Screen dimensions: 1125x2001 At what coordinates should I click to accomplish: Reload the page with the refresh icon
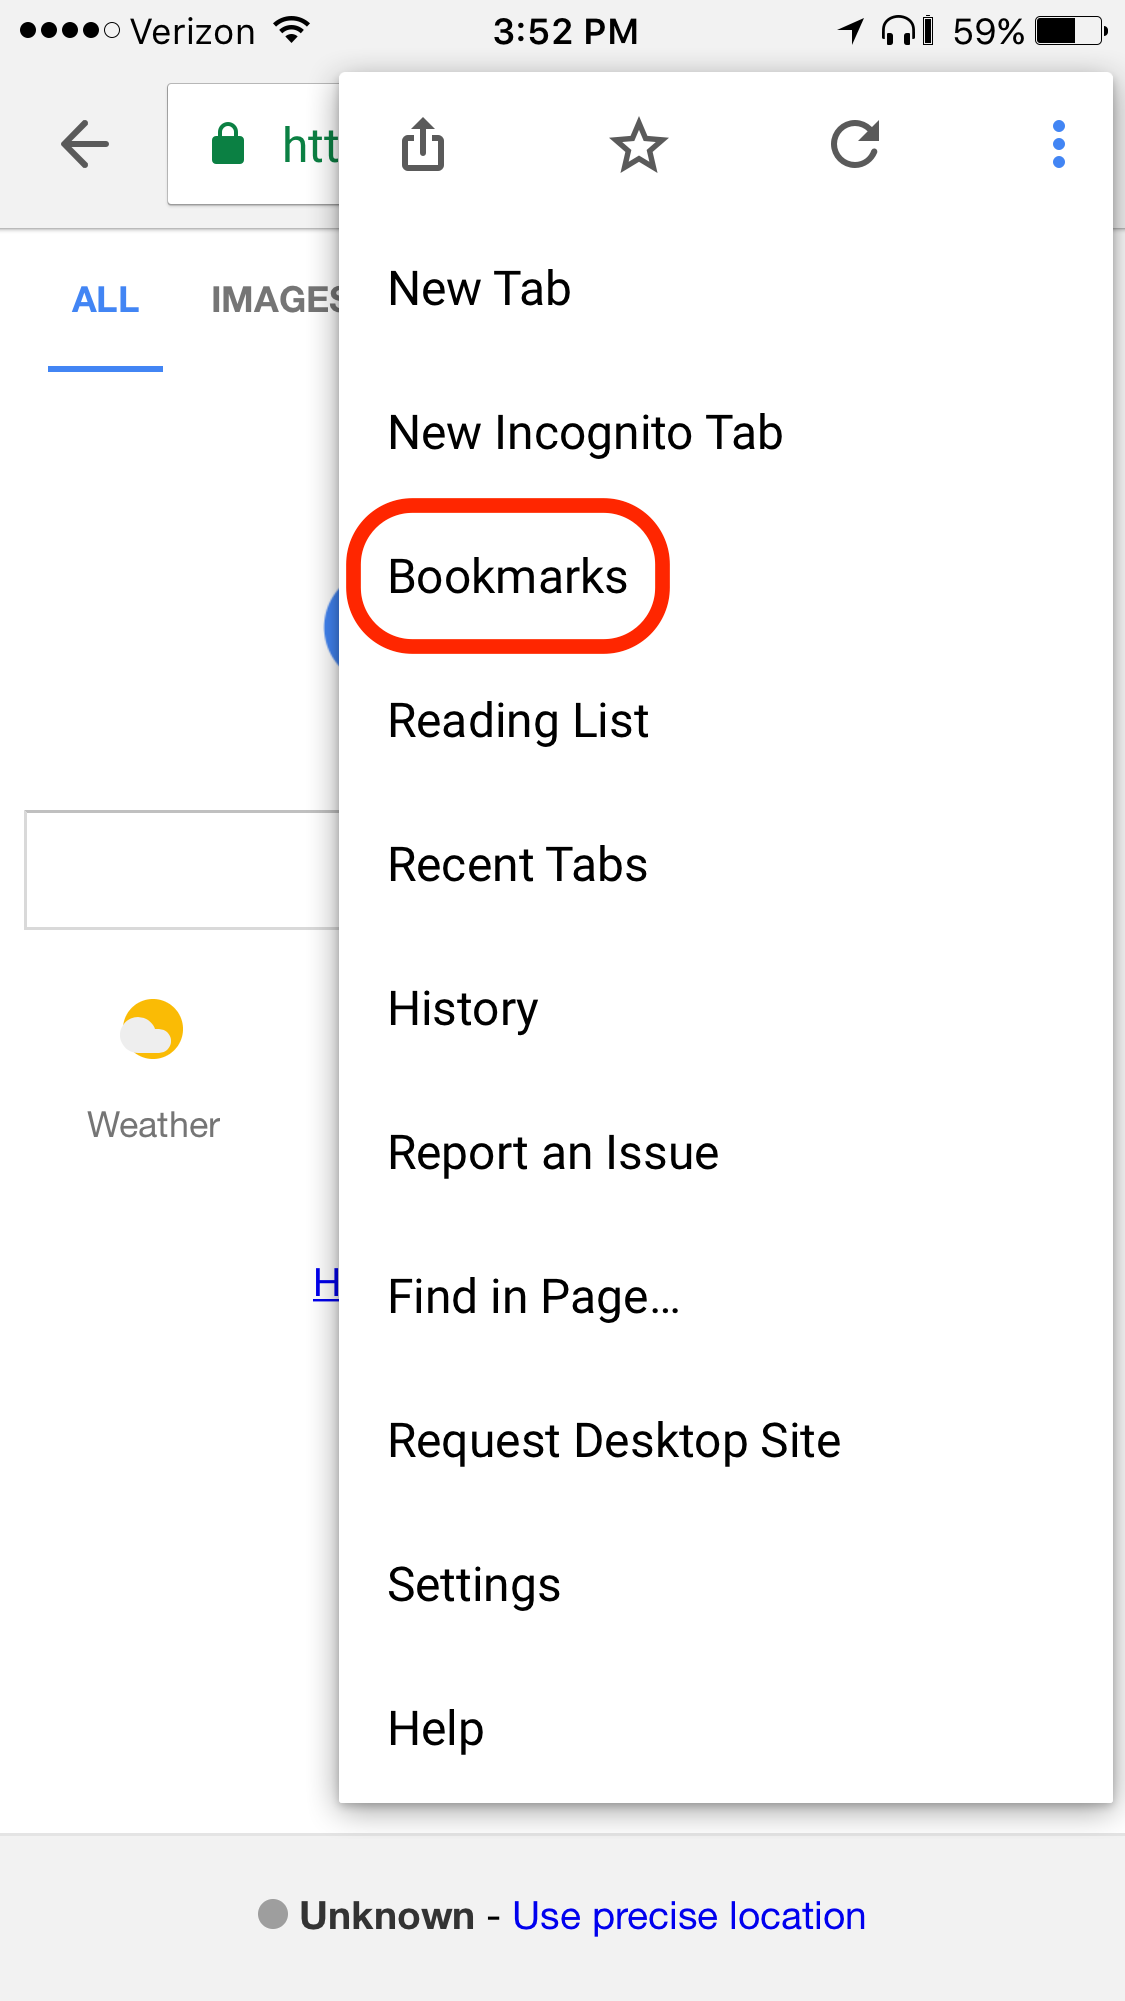[855, 145]
